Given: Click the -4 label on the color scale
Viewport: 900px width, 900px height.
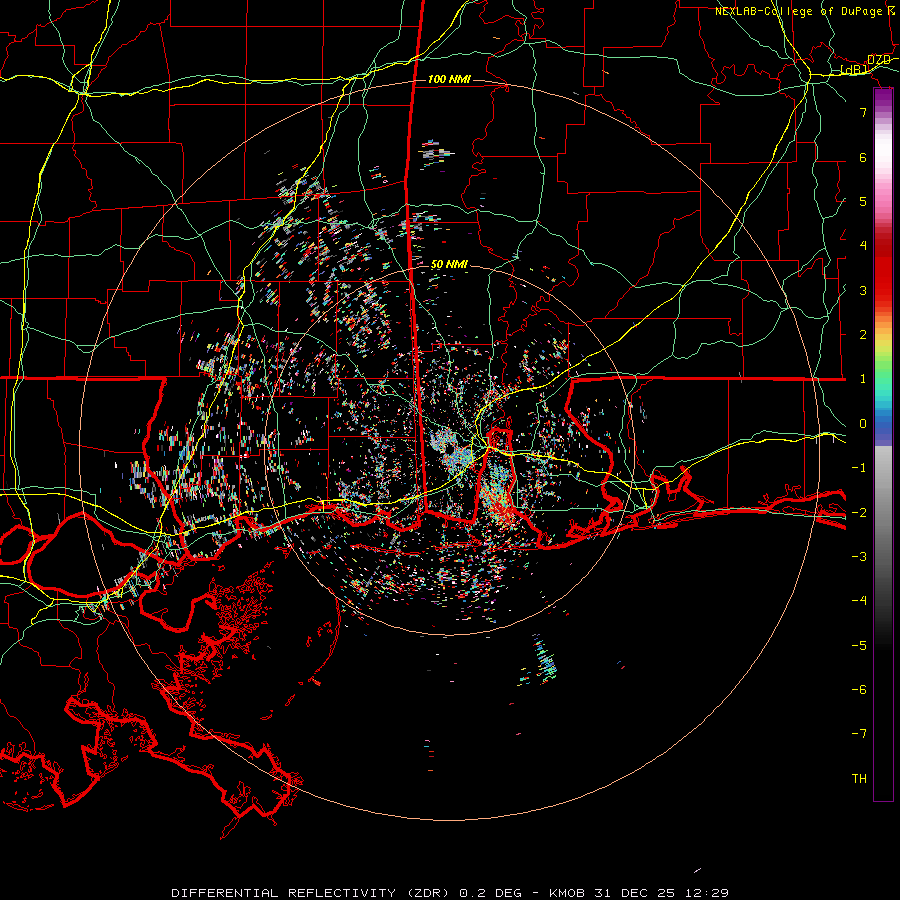Looking at the screenshot, I should coord(859,601).
